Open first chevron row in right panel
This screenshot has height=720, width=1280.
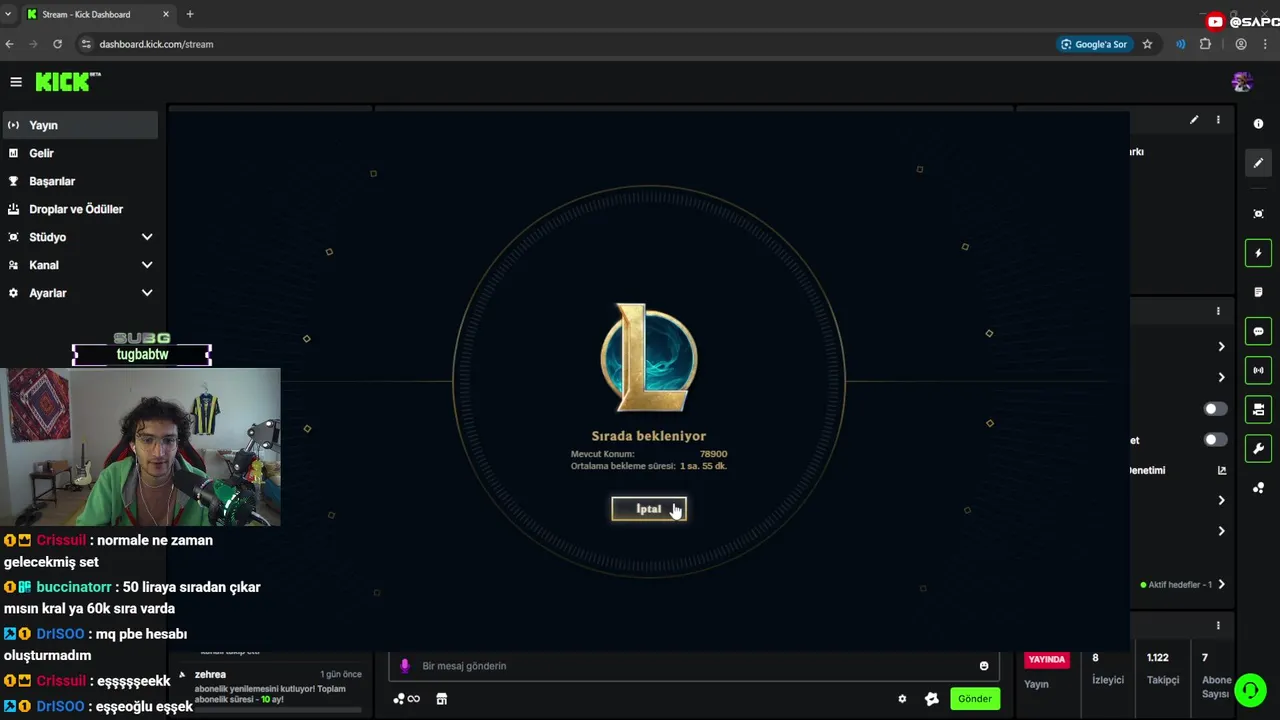point(1221,346)
